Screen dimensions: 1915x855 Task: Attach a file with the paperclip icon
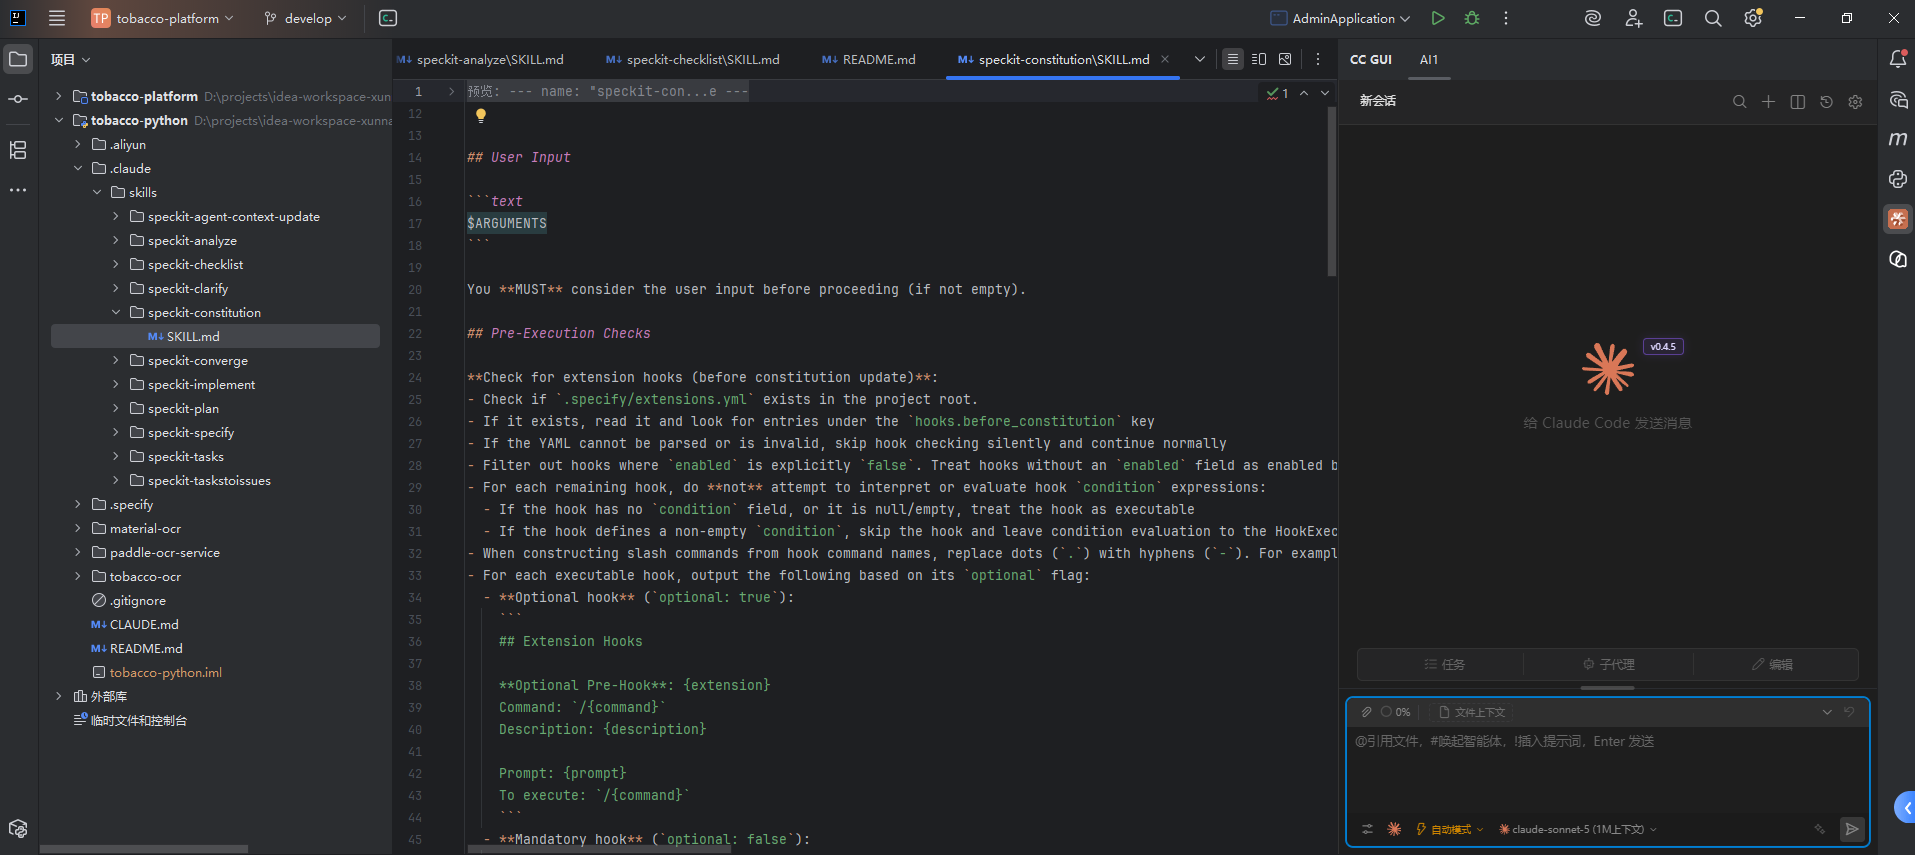coord(1366,712)
